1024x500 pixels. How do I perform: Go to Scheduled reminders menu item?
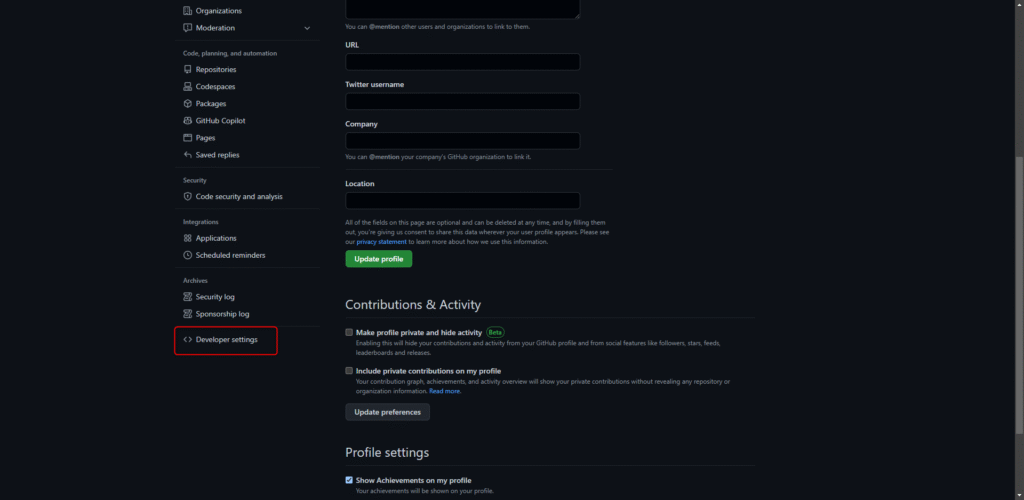230,255
